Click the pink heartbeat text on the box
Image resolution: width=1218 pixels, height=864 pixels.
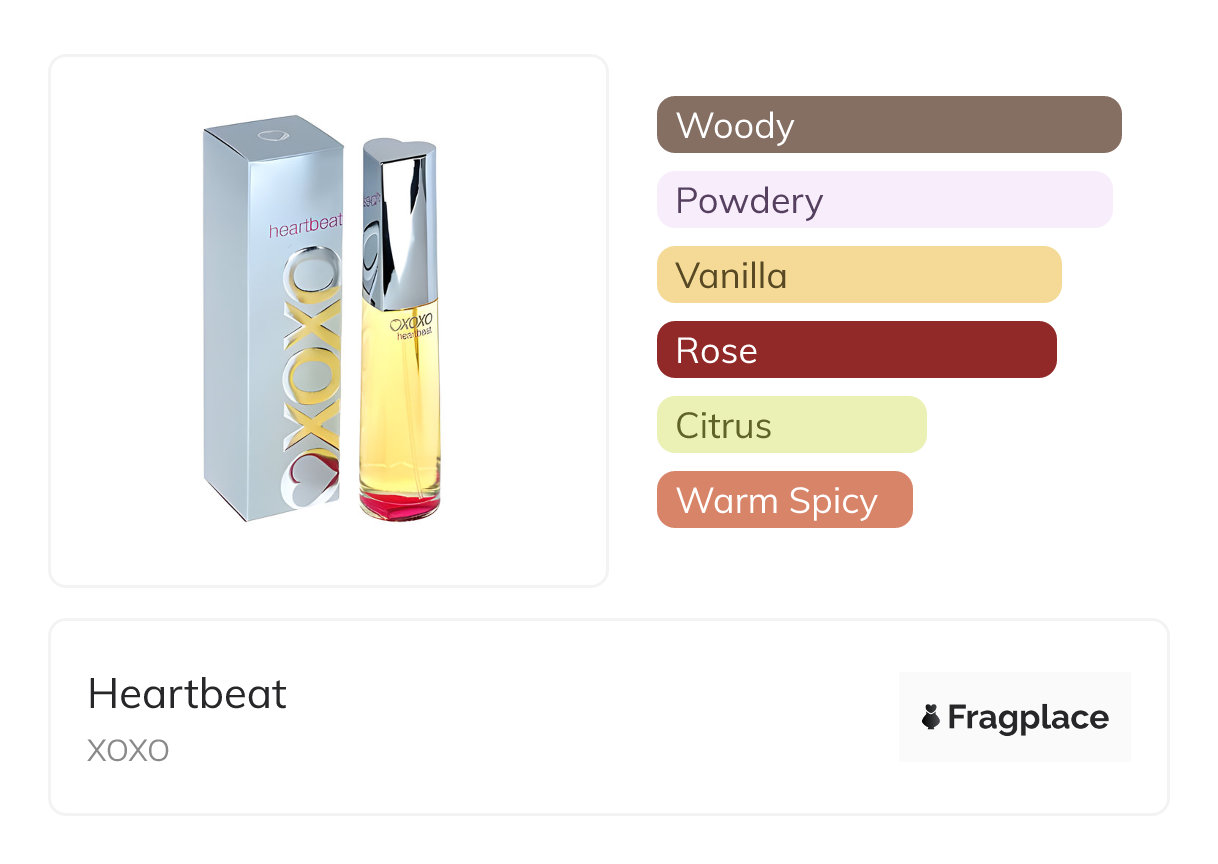[x=305, y=229]
